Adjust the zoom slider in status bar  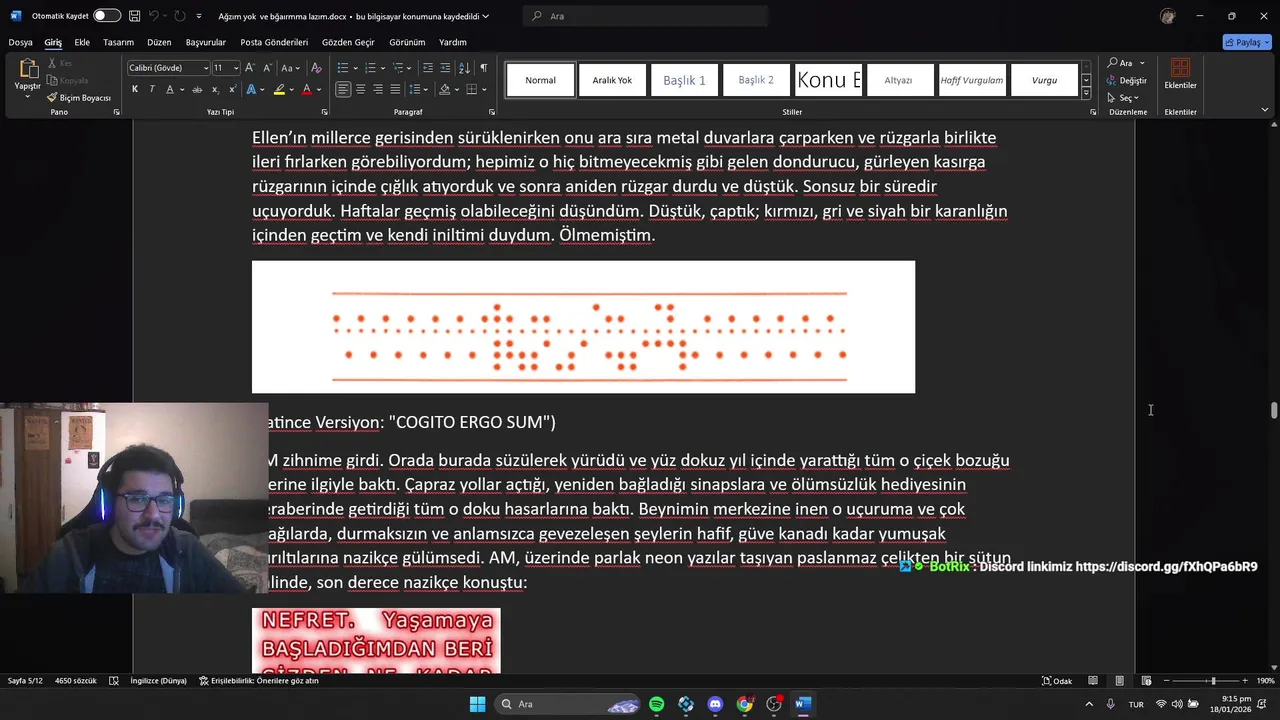1212,681
